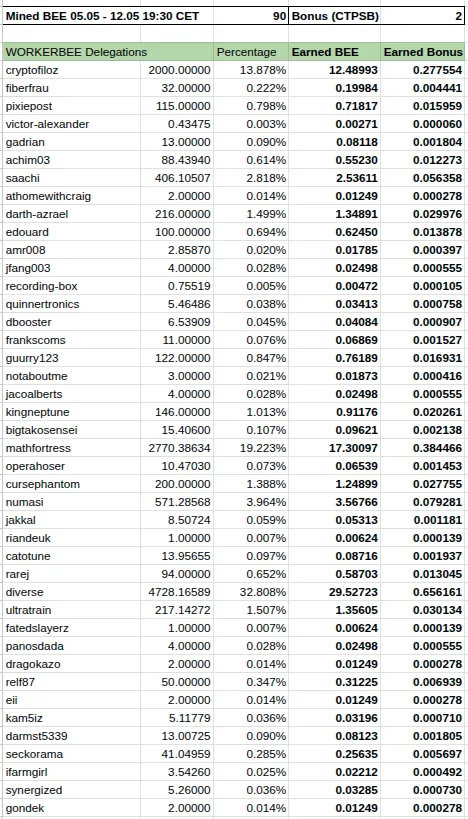Click darth-azrael earned bonus 0.029976
The image size is (468, 819).
(x=423, y=214)
